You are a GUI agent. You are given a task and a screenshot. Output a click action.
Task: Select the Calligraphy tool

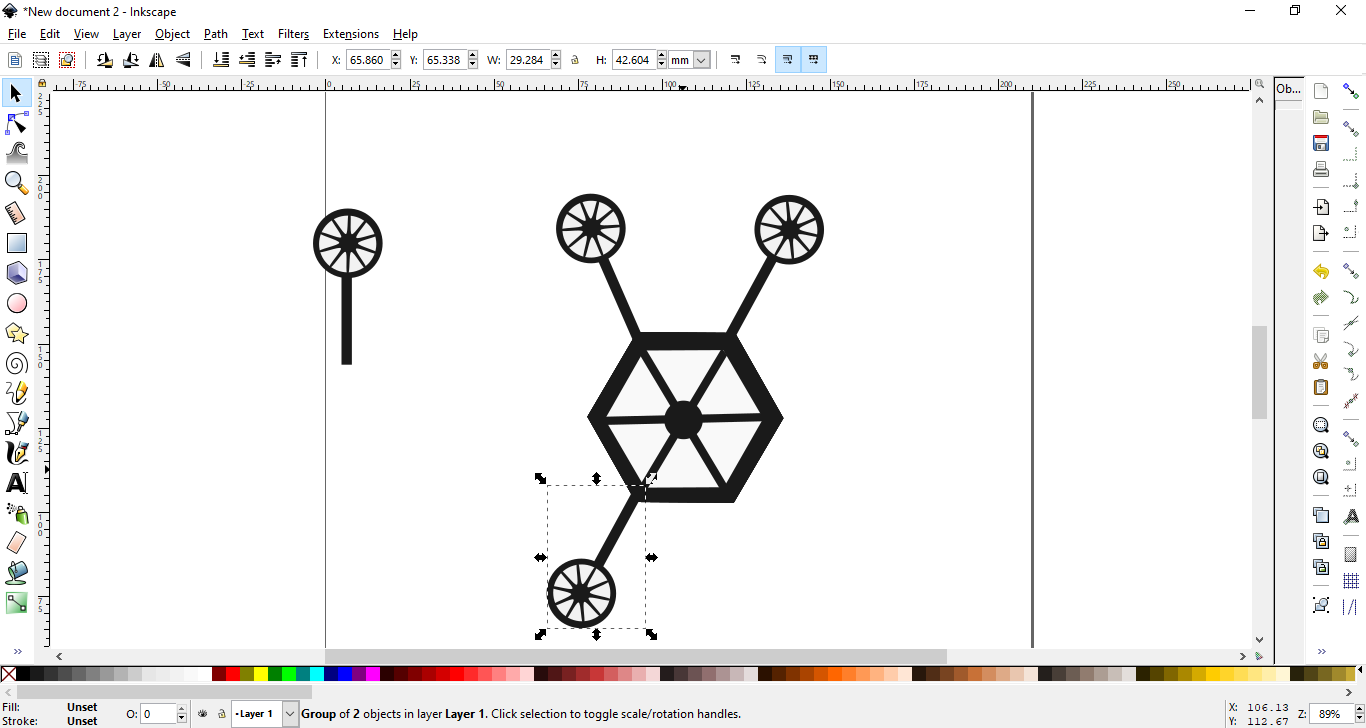(x=16, y=453)
